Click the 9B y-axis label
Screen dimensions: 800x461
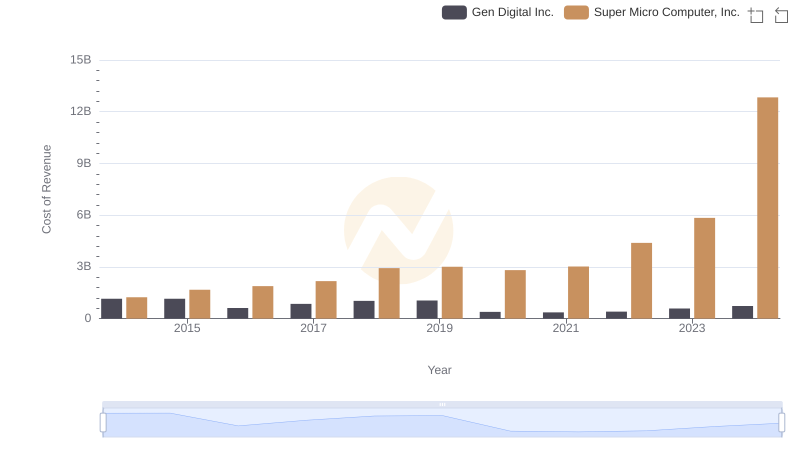coord(84,163)
